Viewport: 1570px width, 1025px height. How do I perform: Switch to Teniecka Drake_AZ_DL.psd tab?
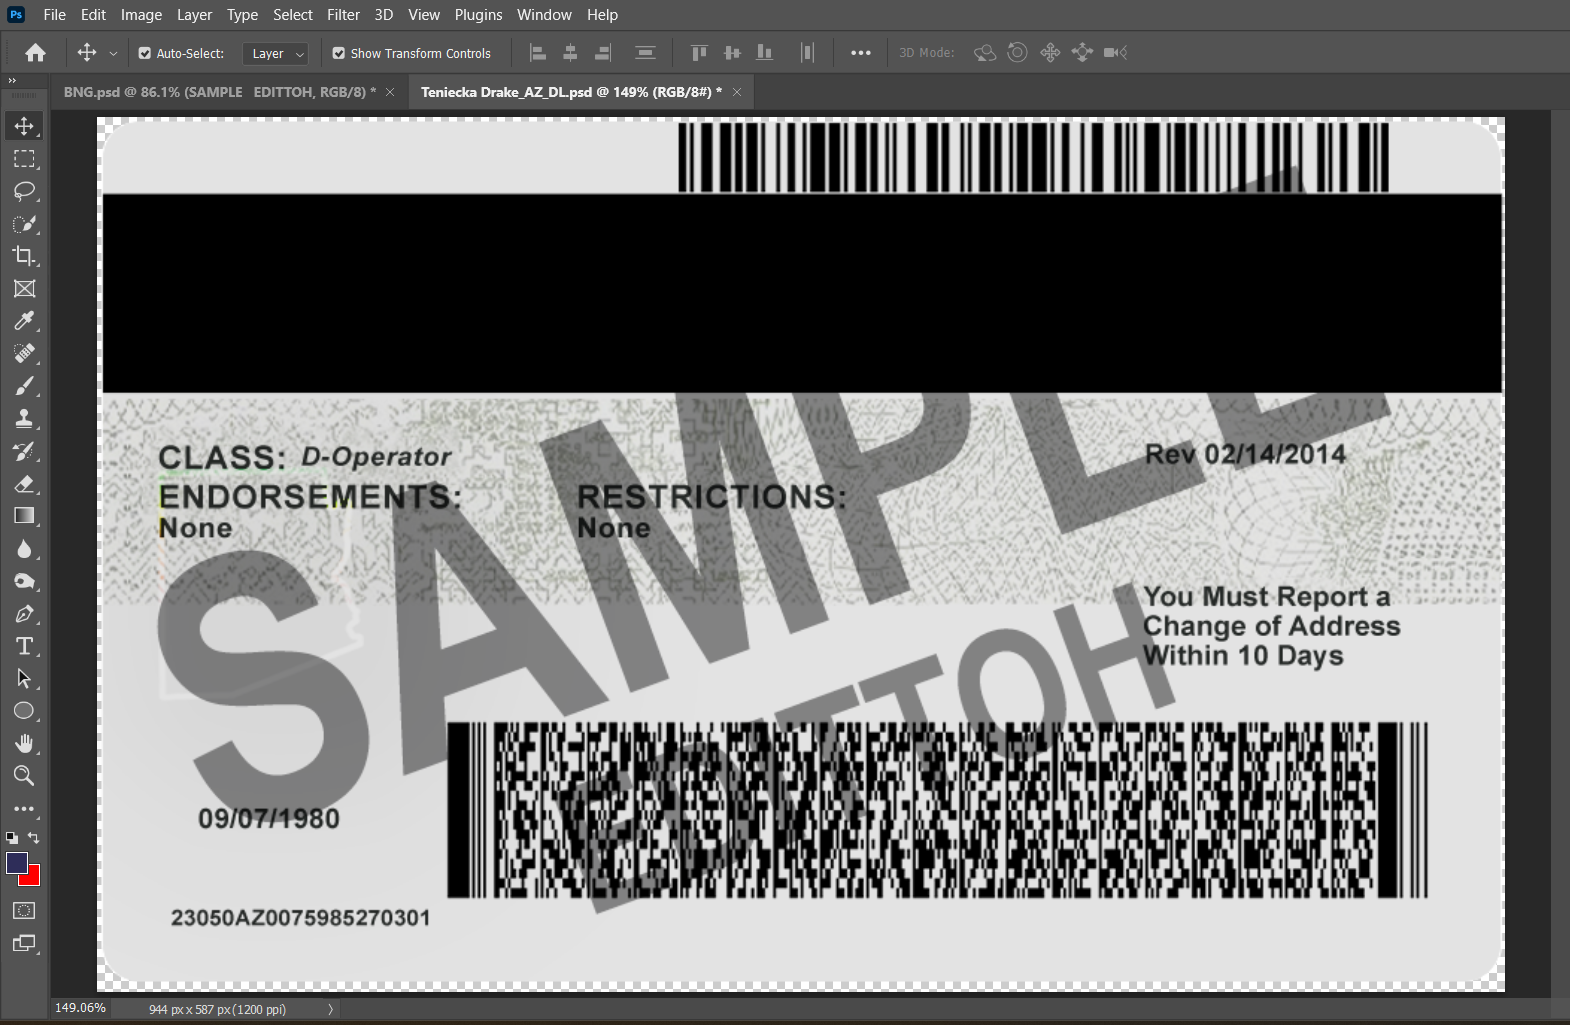click(571, 92)
